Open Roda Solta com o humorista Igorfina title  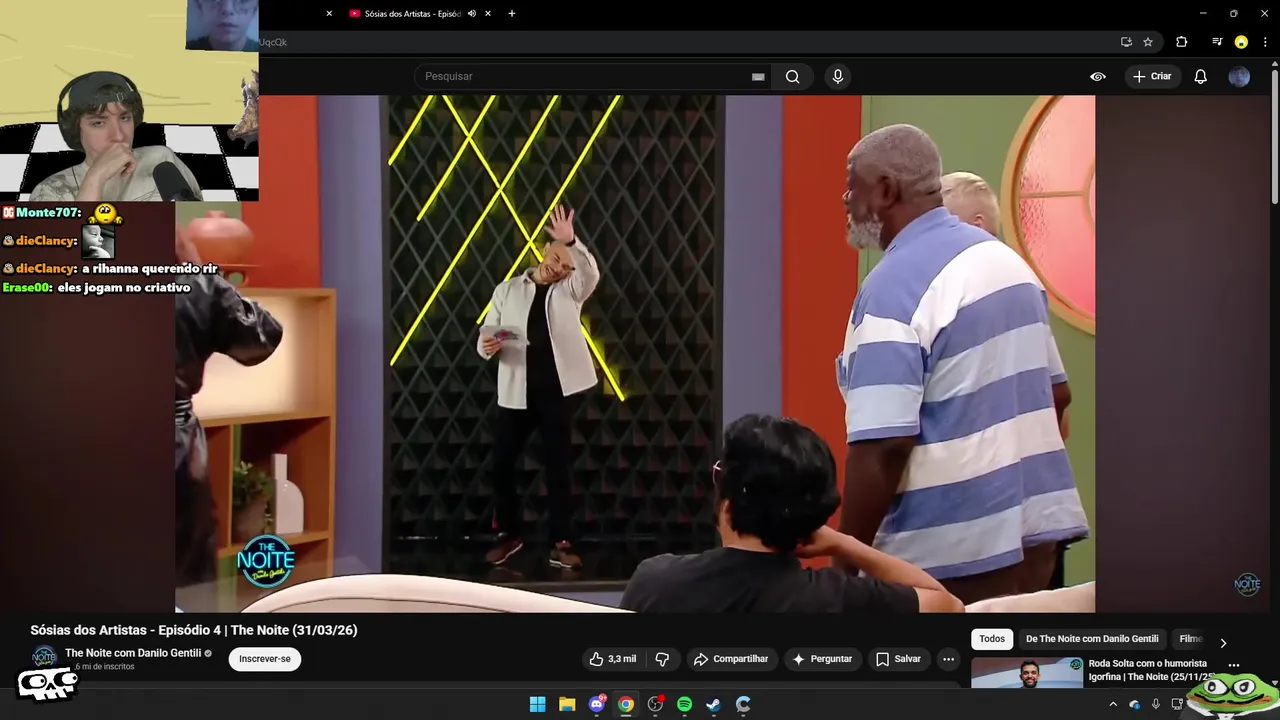[x=1151, y=670]
